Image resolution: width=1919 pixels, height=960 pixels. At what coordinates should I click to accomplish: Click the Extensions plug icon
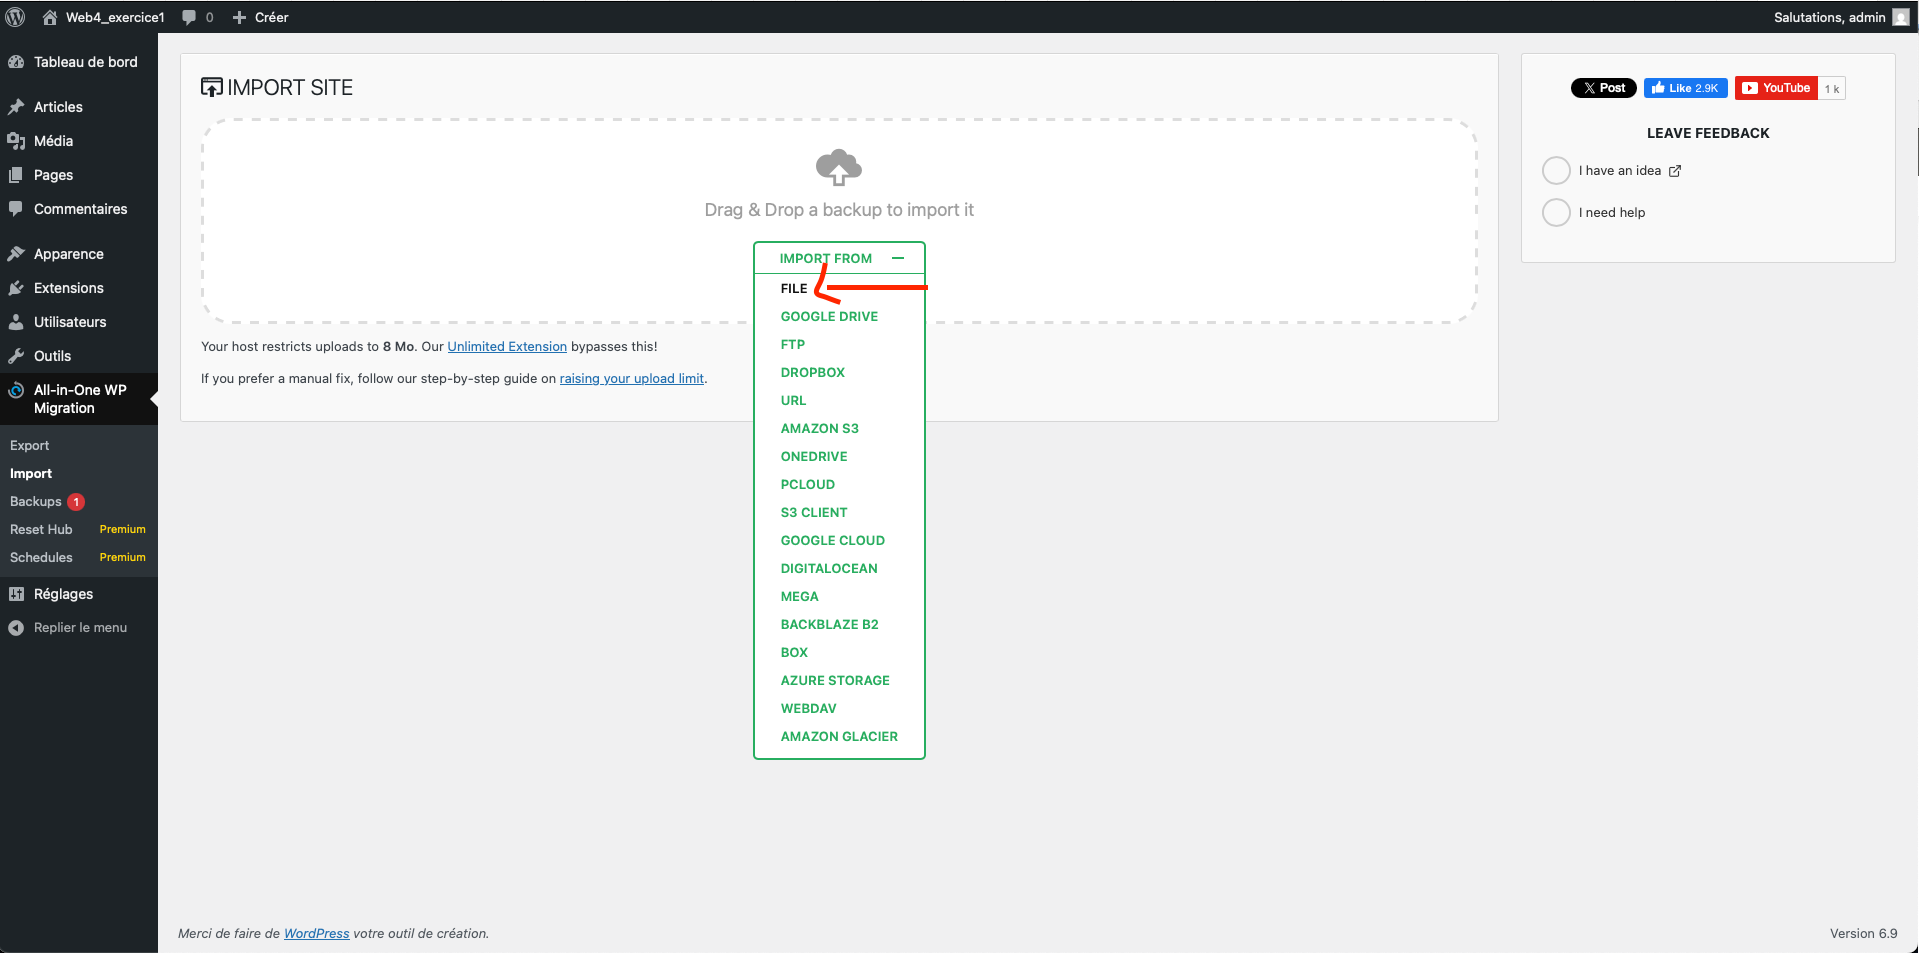(x=16, y=288)
